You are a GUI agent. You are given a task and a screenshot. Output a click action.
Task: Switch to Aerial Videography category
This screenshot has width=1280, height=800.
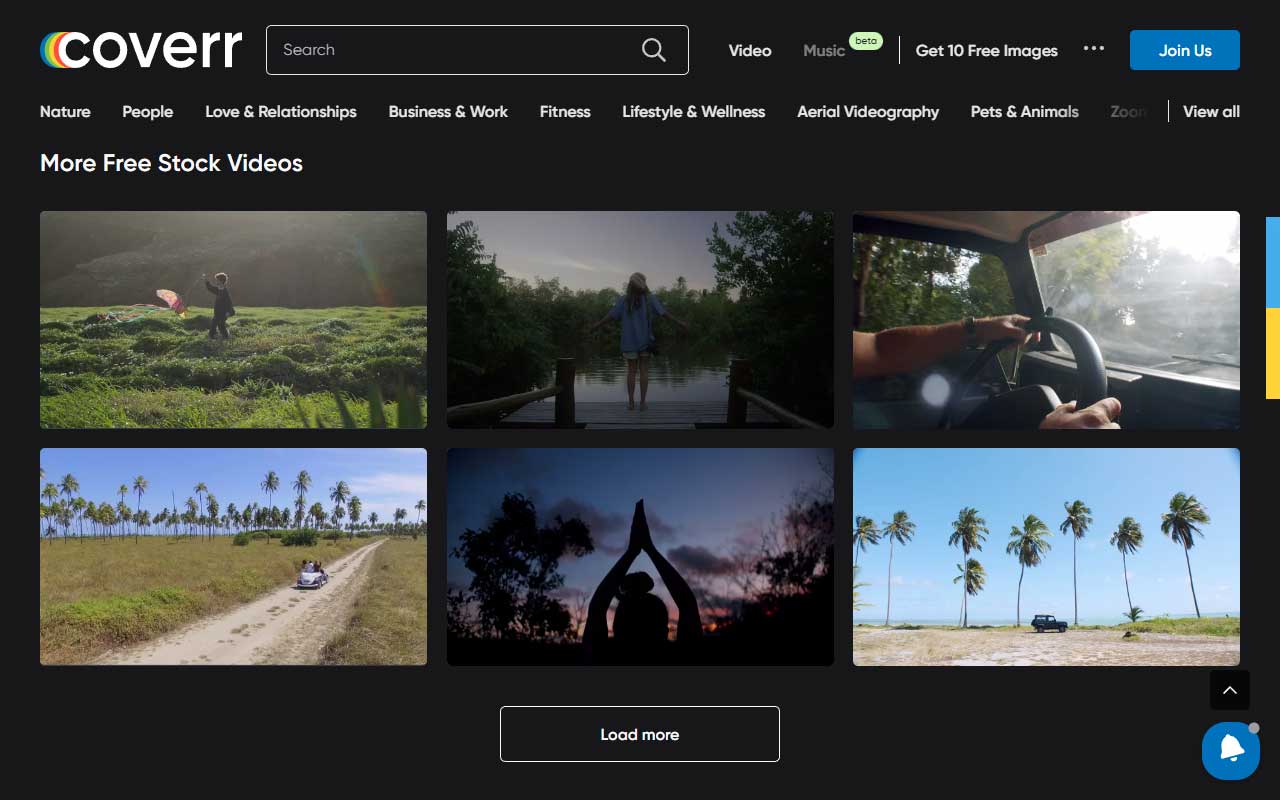866,111
